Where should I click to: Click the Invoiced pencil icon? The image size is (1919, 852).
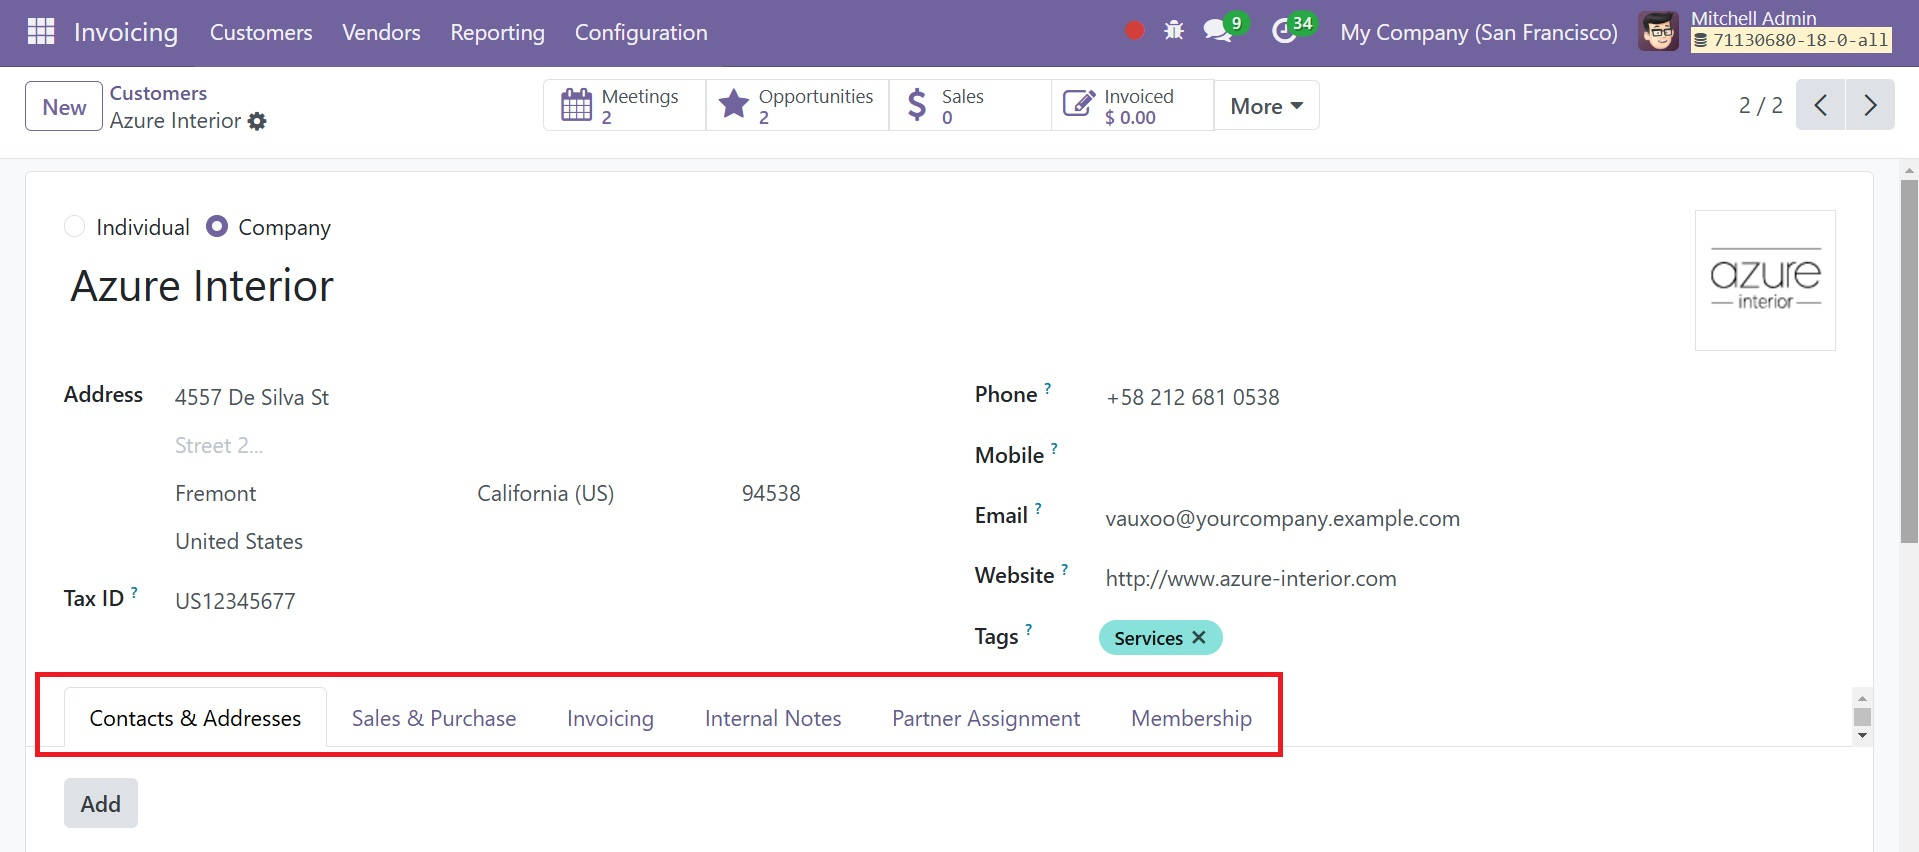coord(1078,104)
